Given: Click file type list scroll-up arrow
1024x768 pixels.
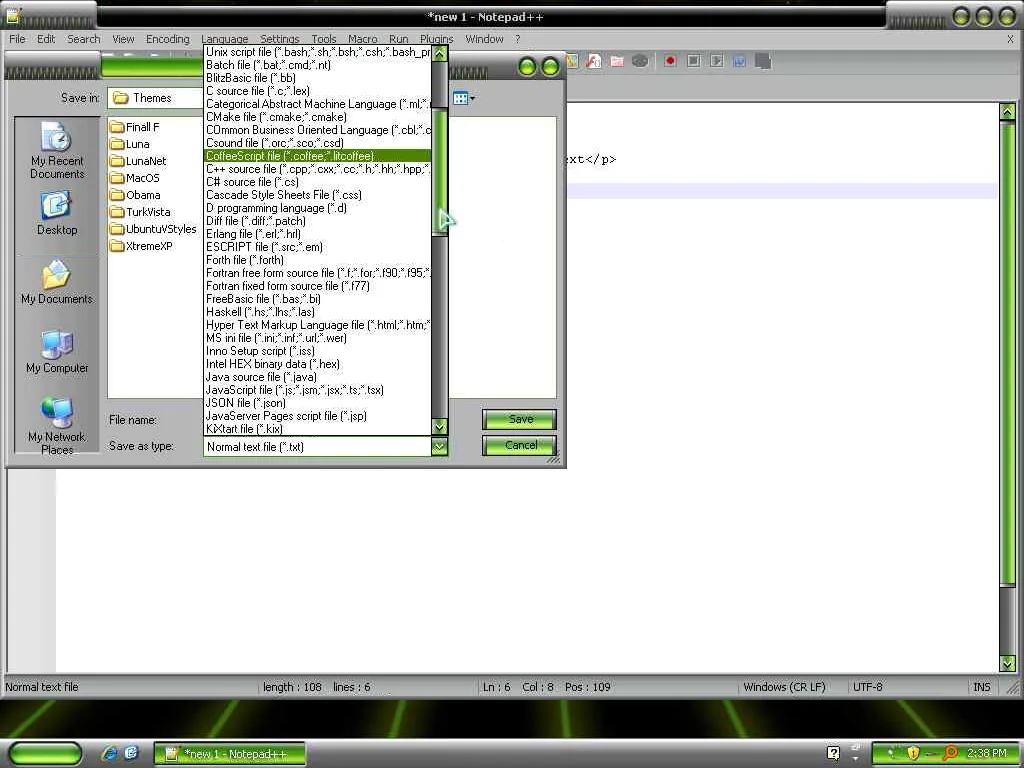Looking at the screenshot, I should [440, 54].
